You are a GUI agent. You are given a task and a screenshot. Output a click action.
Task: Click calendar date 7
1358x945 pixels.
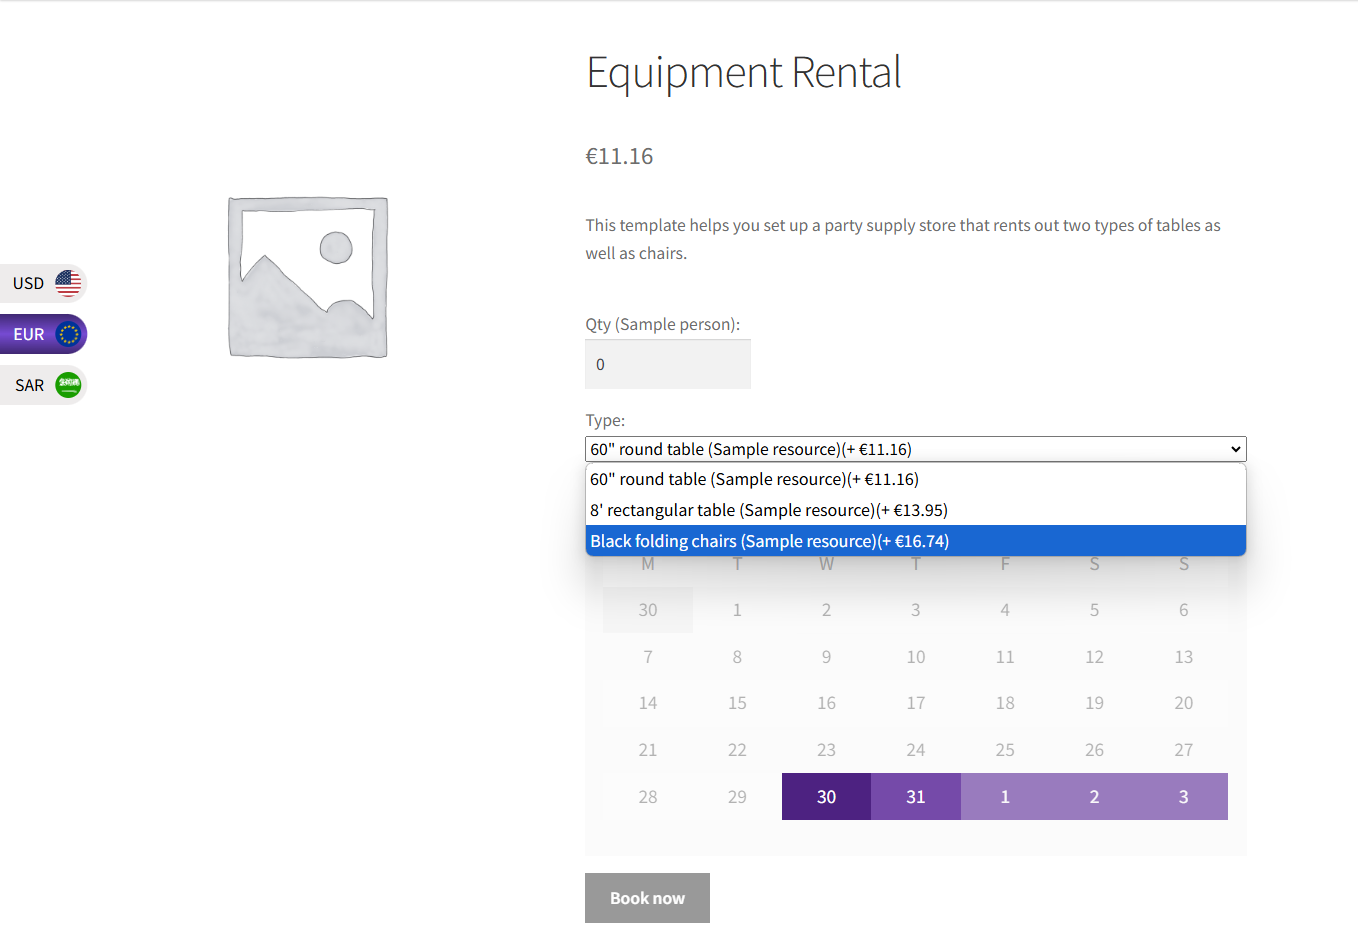[648, 657]
